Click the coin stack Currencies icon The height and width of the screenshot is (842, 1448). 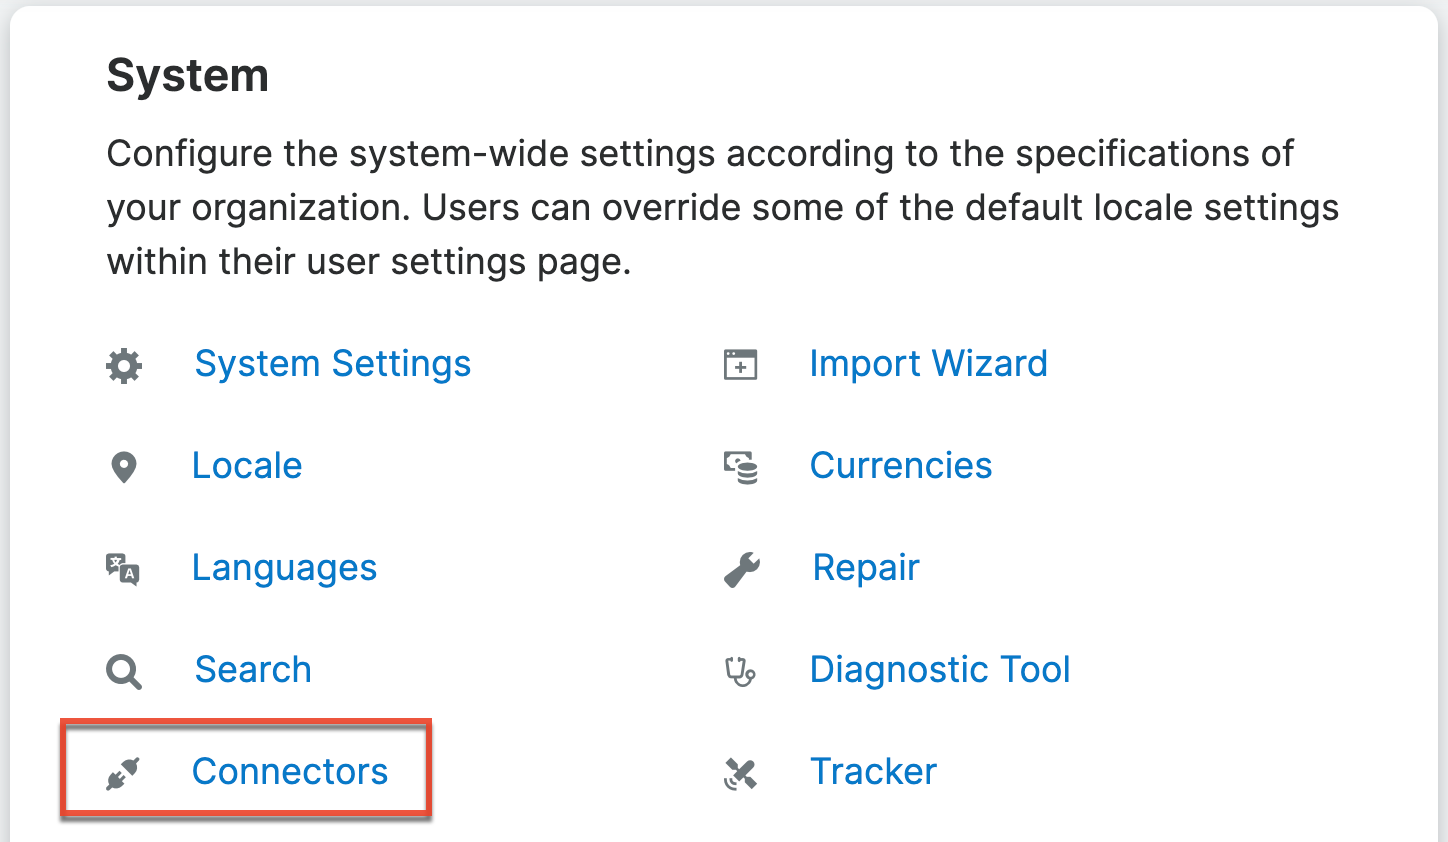[741, 467]
